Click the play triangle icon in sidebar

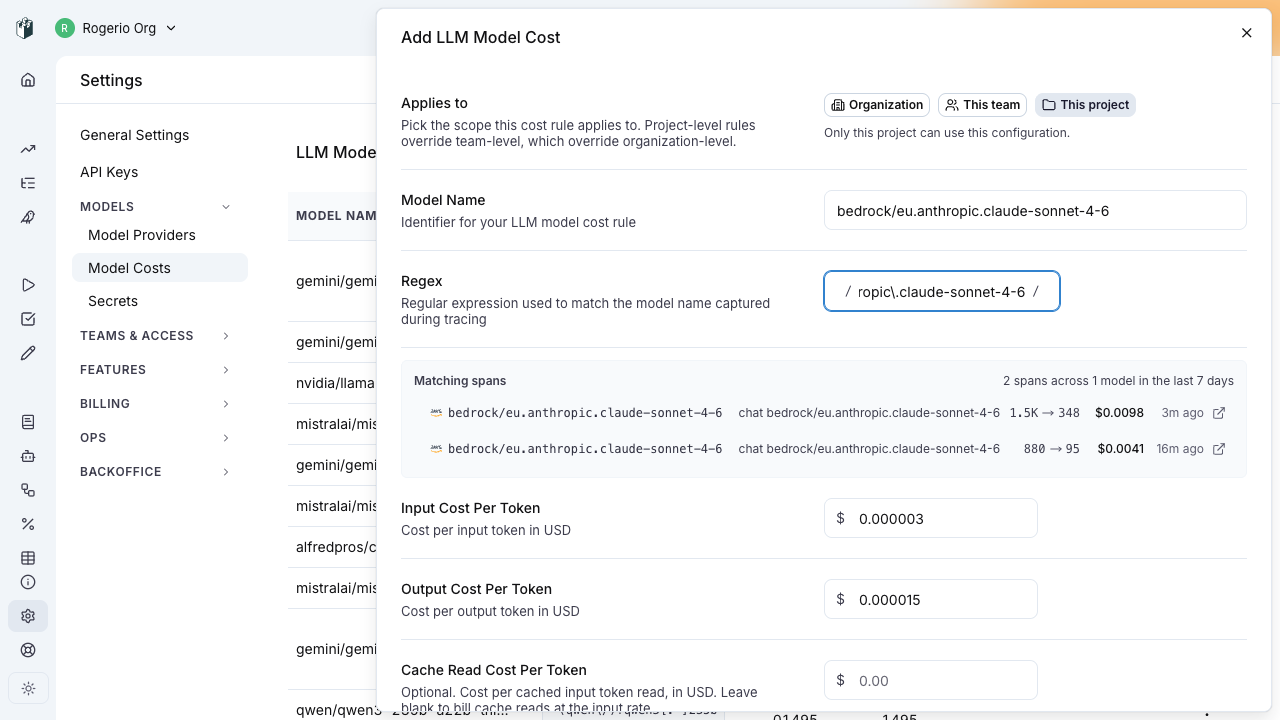28,285
